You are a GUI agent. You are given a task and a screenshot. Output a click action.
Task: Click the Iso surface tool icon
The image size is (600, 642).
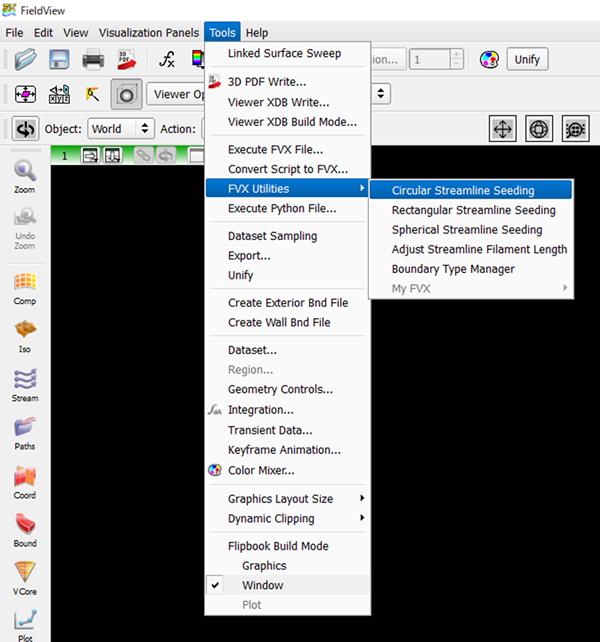tap(25, 335)
